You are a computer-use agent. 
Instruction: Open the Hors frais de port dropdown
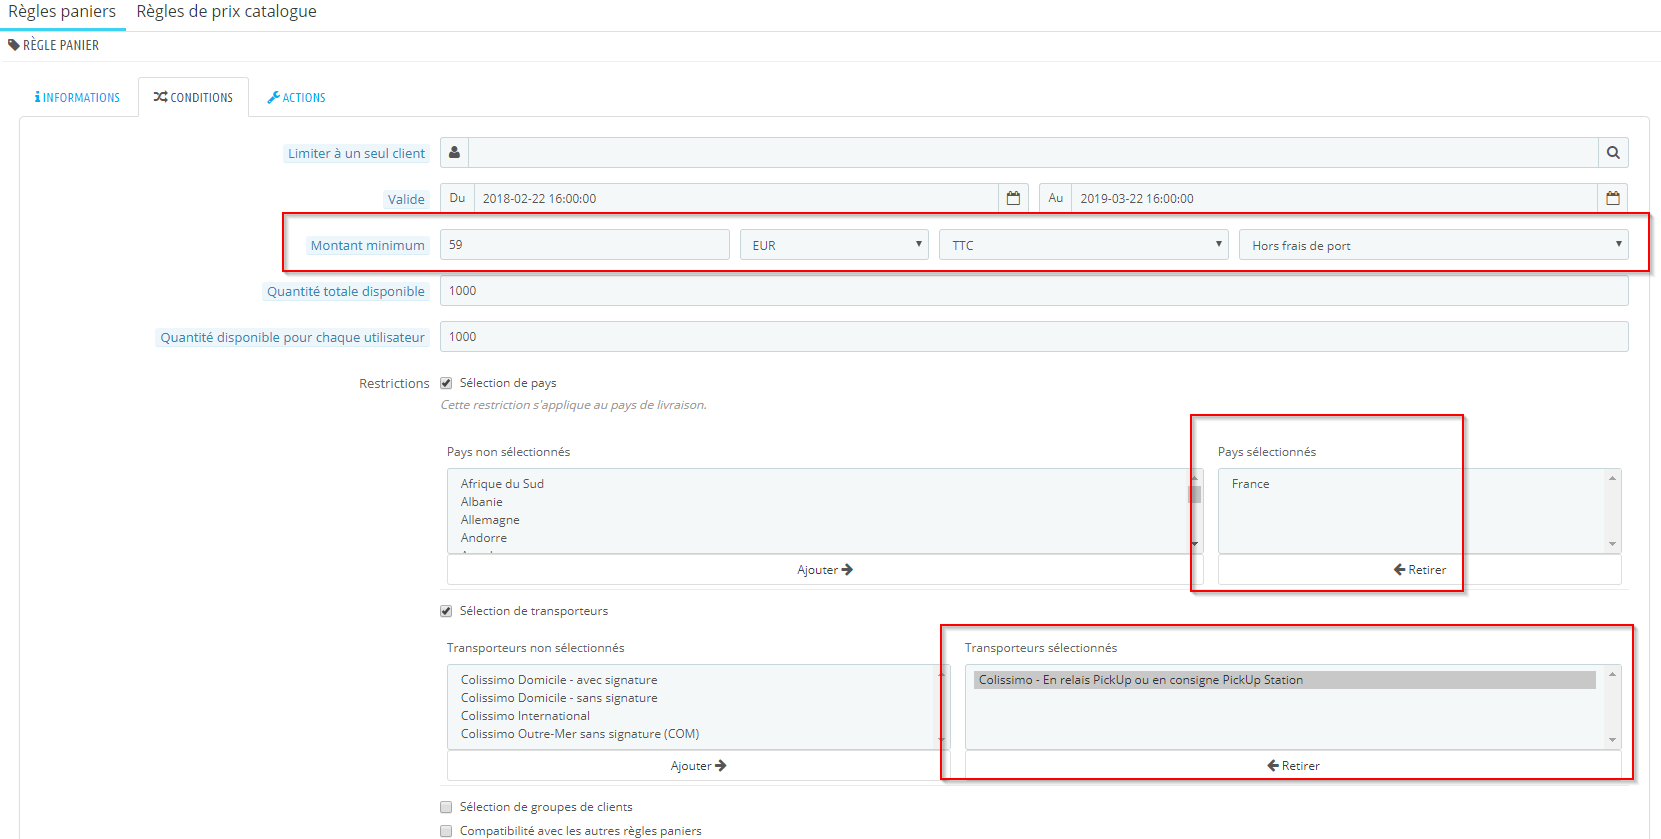[1434, 245]
